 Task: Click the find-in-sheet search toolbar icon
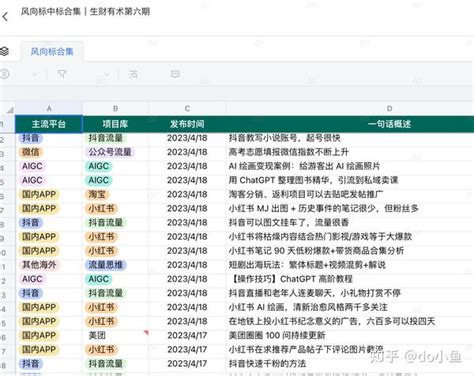coord(133,74)
